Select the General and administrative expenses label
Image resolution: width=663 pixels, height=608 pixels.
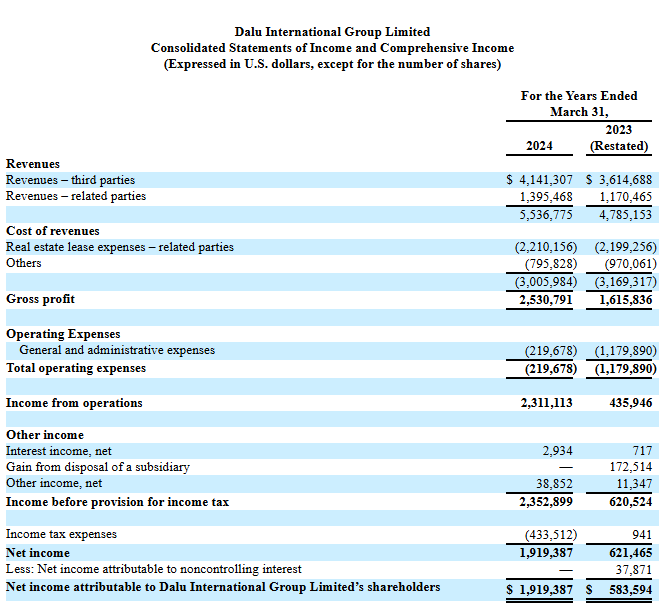pos(117,351)
